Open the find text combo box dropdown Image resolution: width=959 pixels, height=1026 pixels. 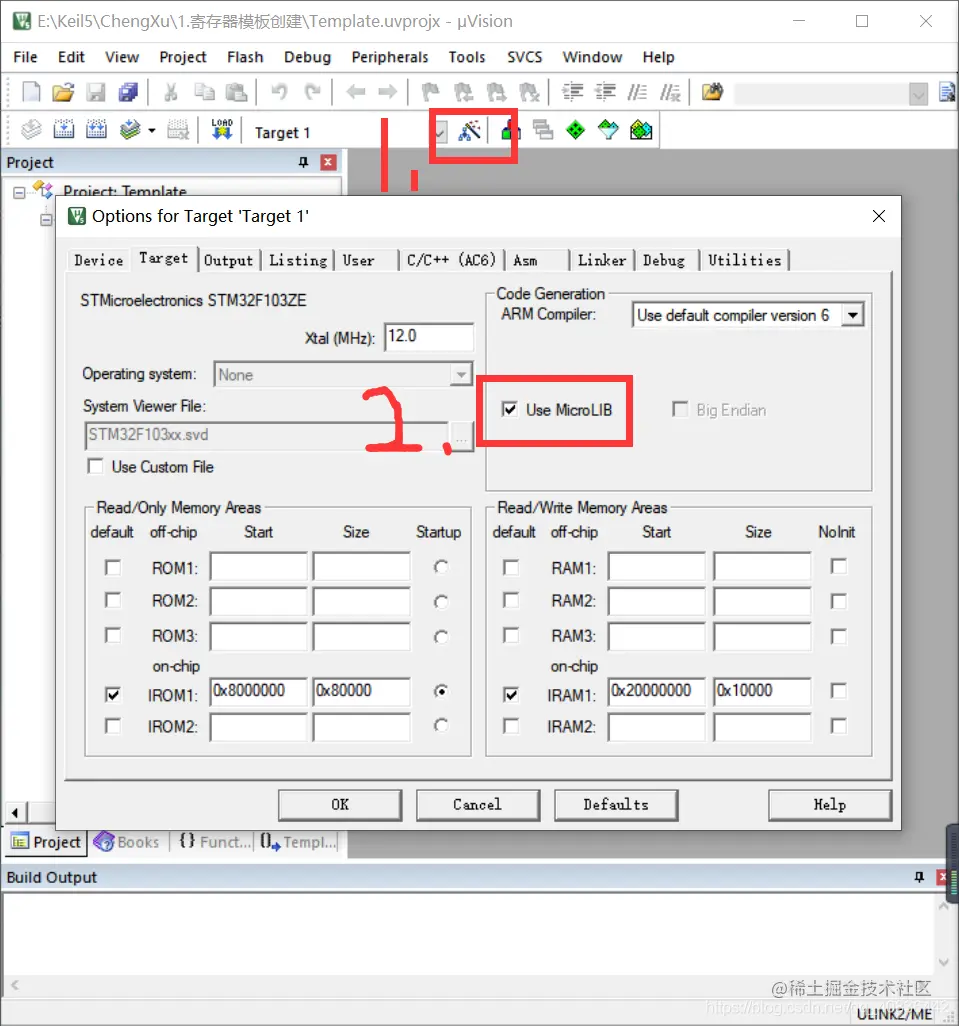click(918, 94)
